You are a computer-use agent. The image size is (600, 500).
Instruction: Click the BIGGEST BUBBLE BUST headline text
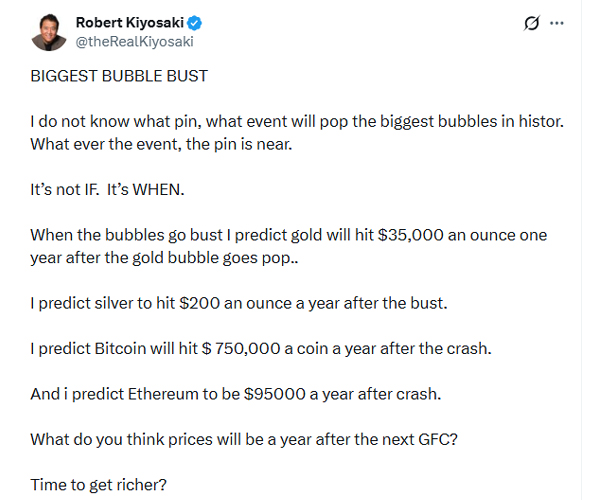pyautogui.click(x=119, y=76)
